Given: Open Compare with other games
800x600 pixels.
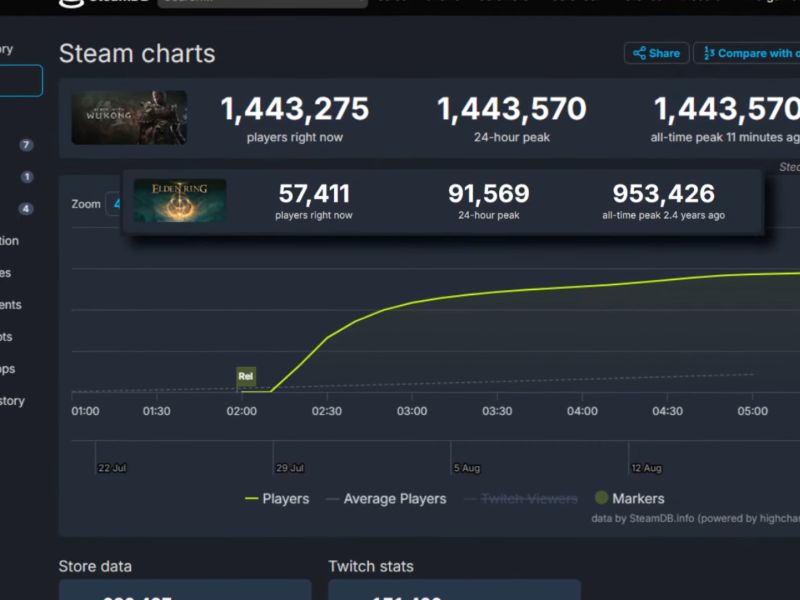Looking at the screenshot, I should click(x=747, y=53).
